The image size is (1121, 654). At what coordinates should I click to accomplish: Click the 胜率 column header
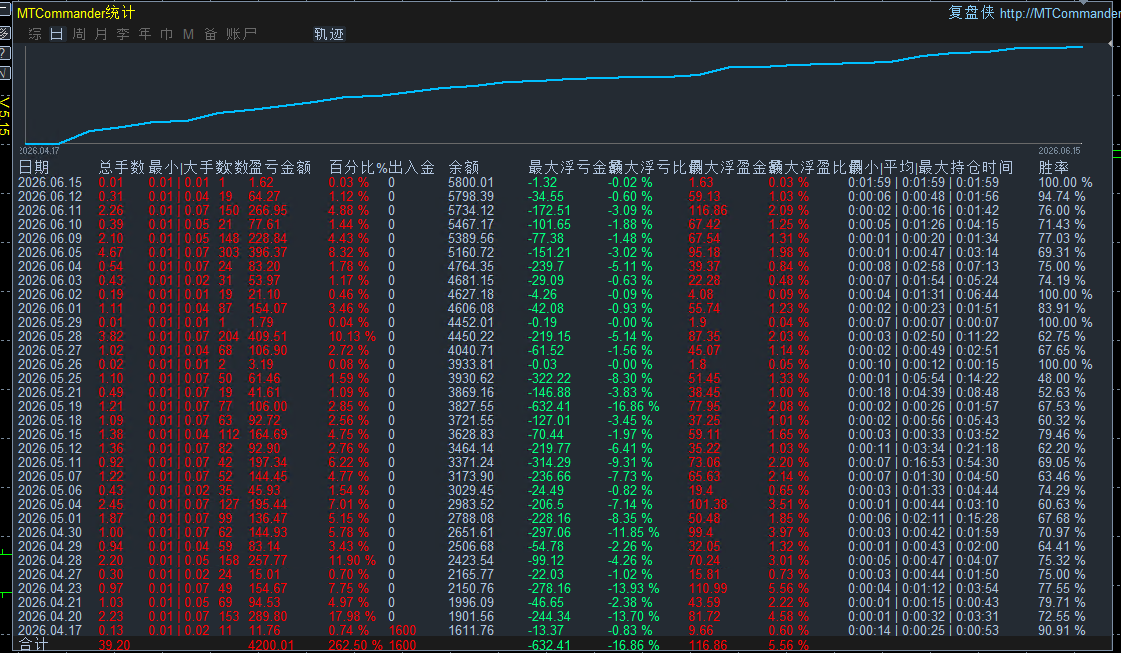coord(1053,167)
